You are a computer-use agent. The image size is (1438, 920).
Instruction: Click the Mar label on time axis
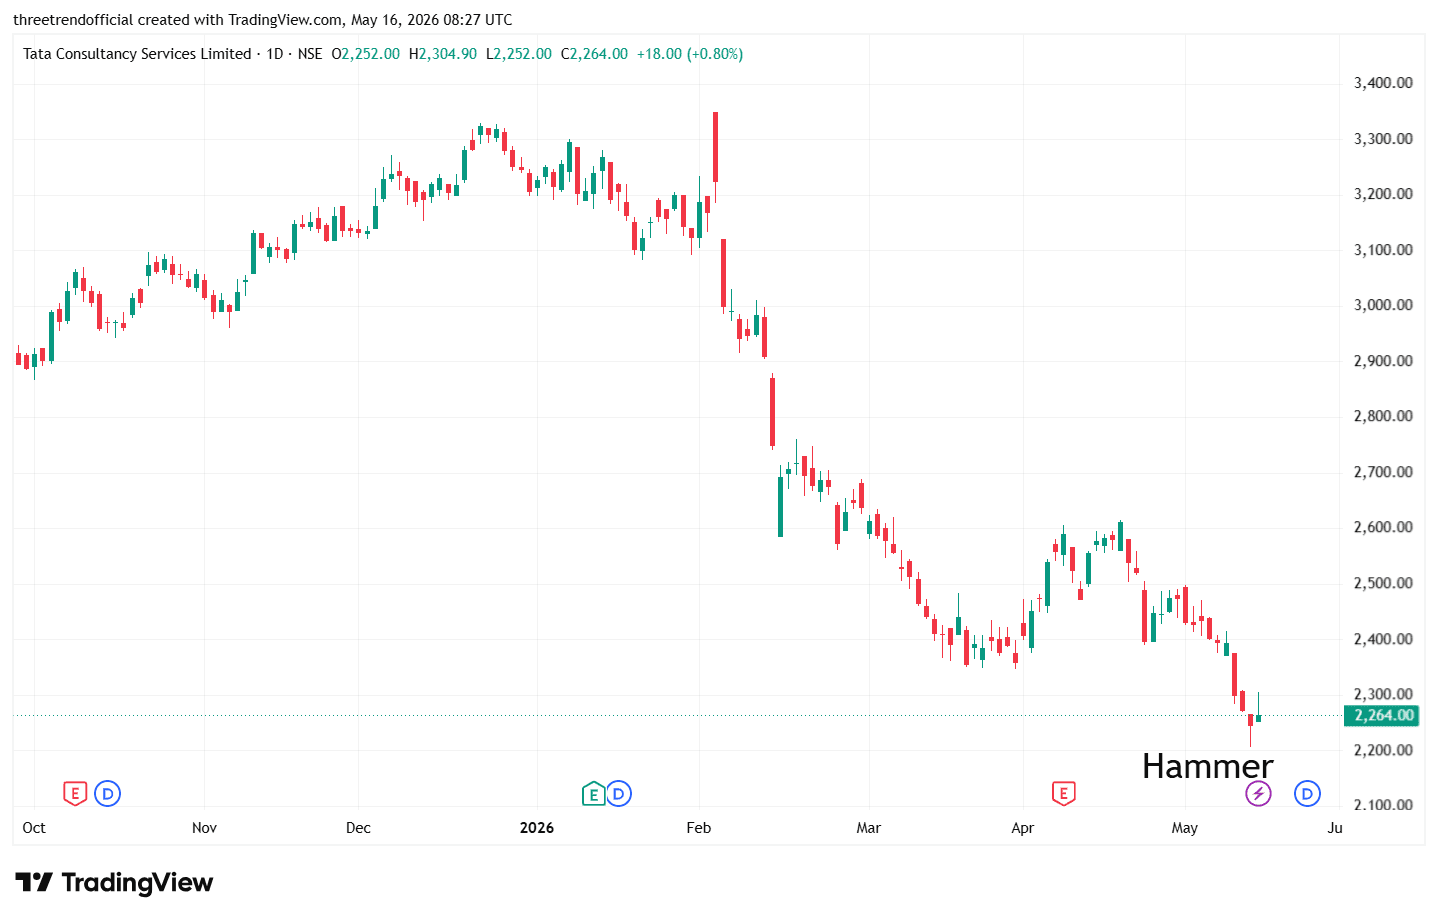pos(869,828)
